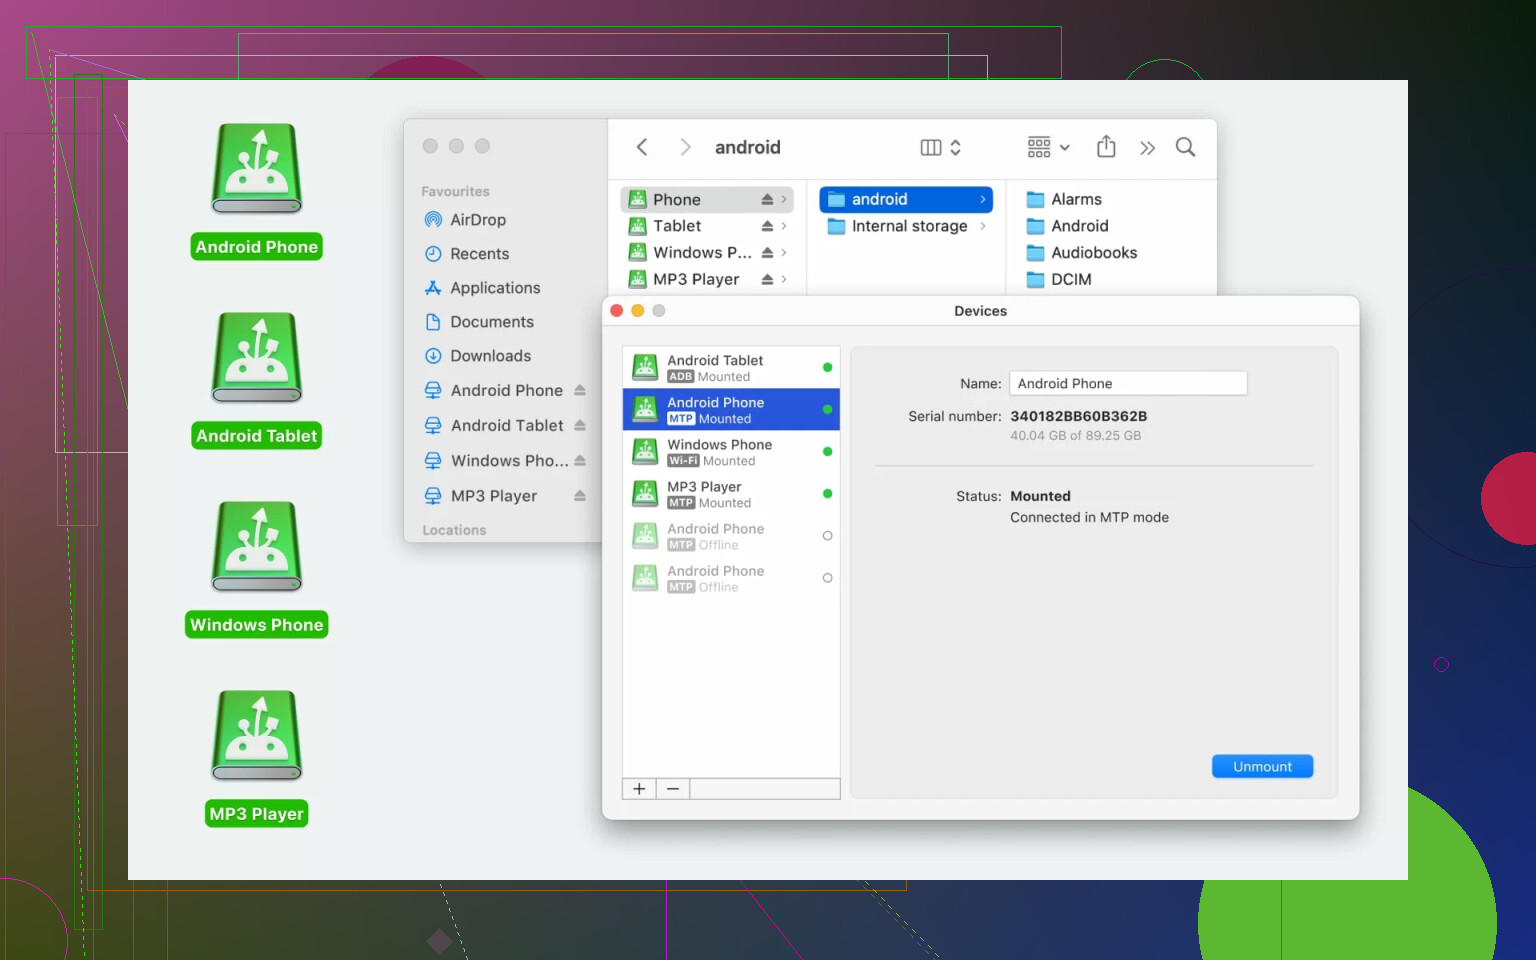The height and width of the screenshot is (960, 1536).
Task: Minimize the Devices window
Action: pyautogui.click(x=638, y=310)
